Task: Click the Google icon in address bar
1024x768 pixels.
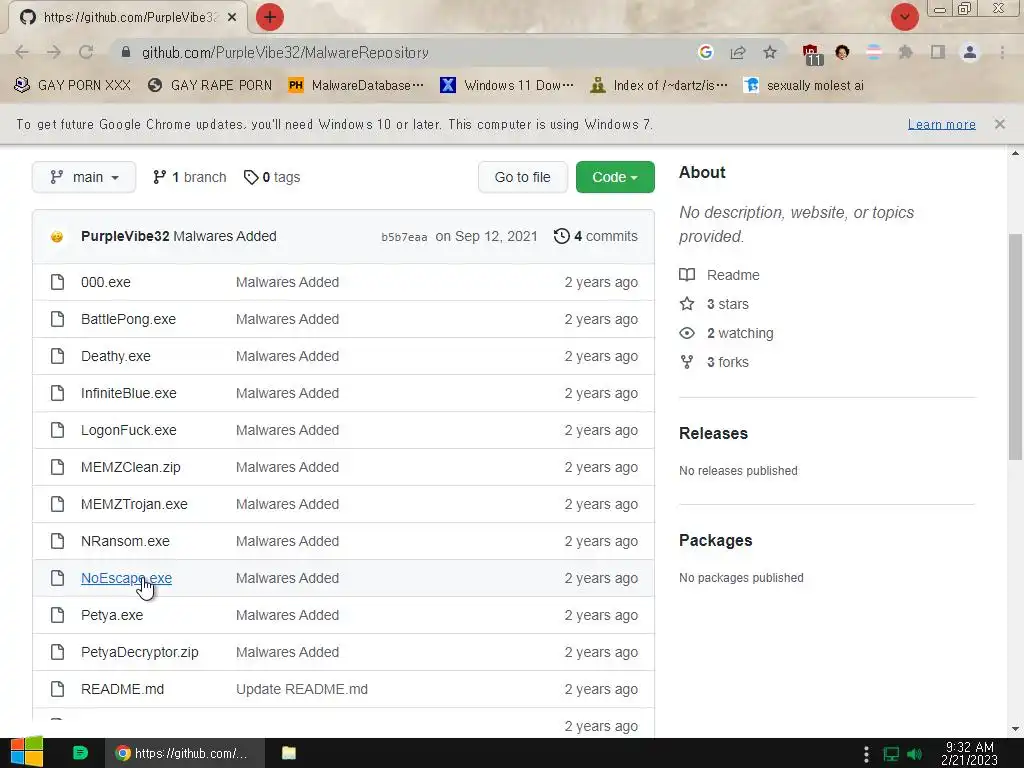Action: (x=705, y=52)
